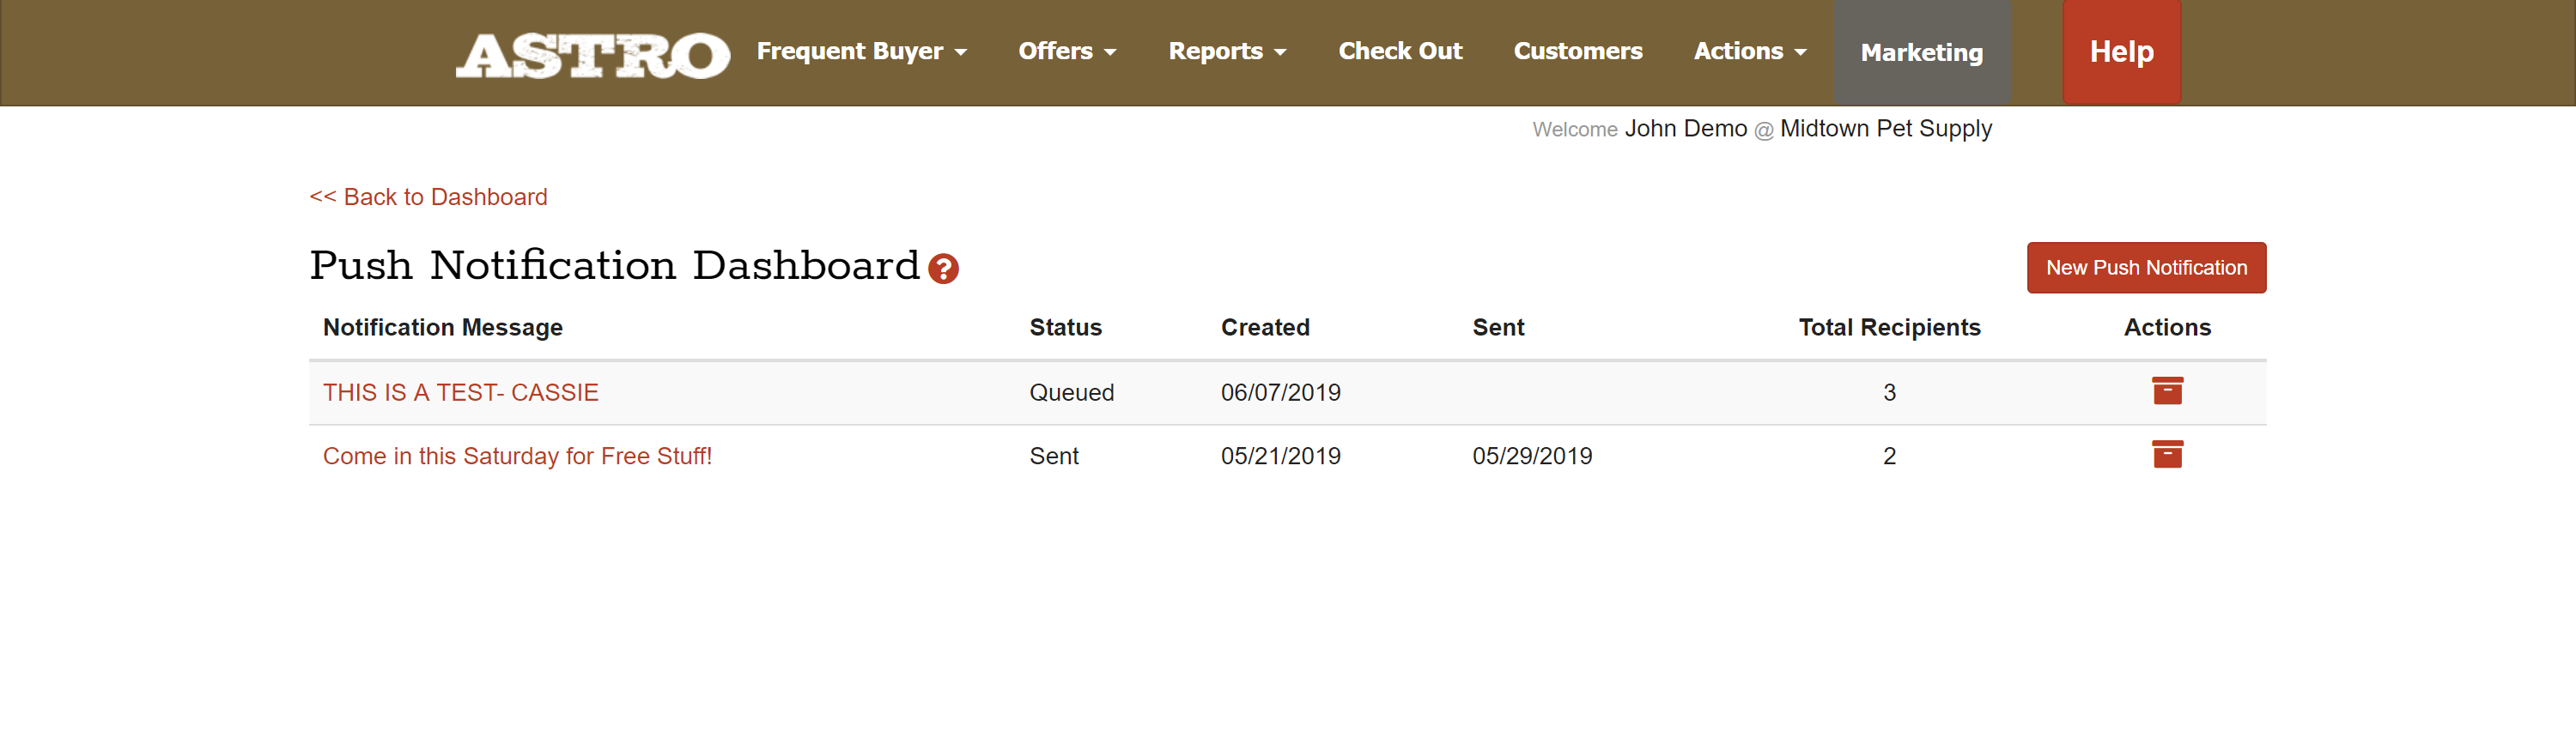Open the THIS IS A TEST- CASSIE message

pyautogui.click(x=460, y=392)
